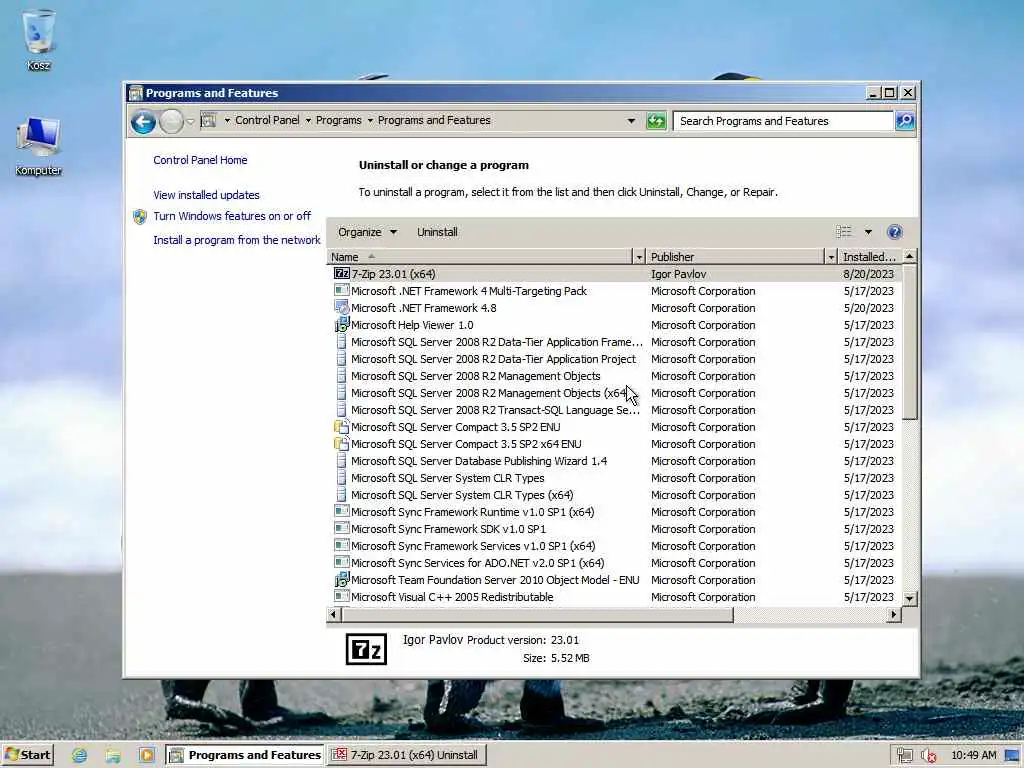Viewport: 1024px width, 768px height.
Task: Open the Help question mark icon
Action: [x=895, y=232]
